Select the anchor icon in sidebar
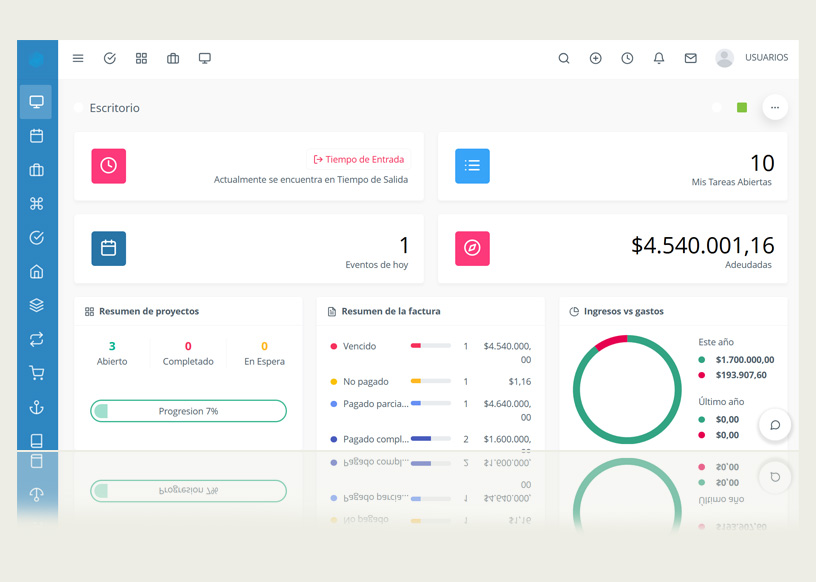This screenshot has width=816, height=582. pos(37,407)
